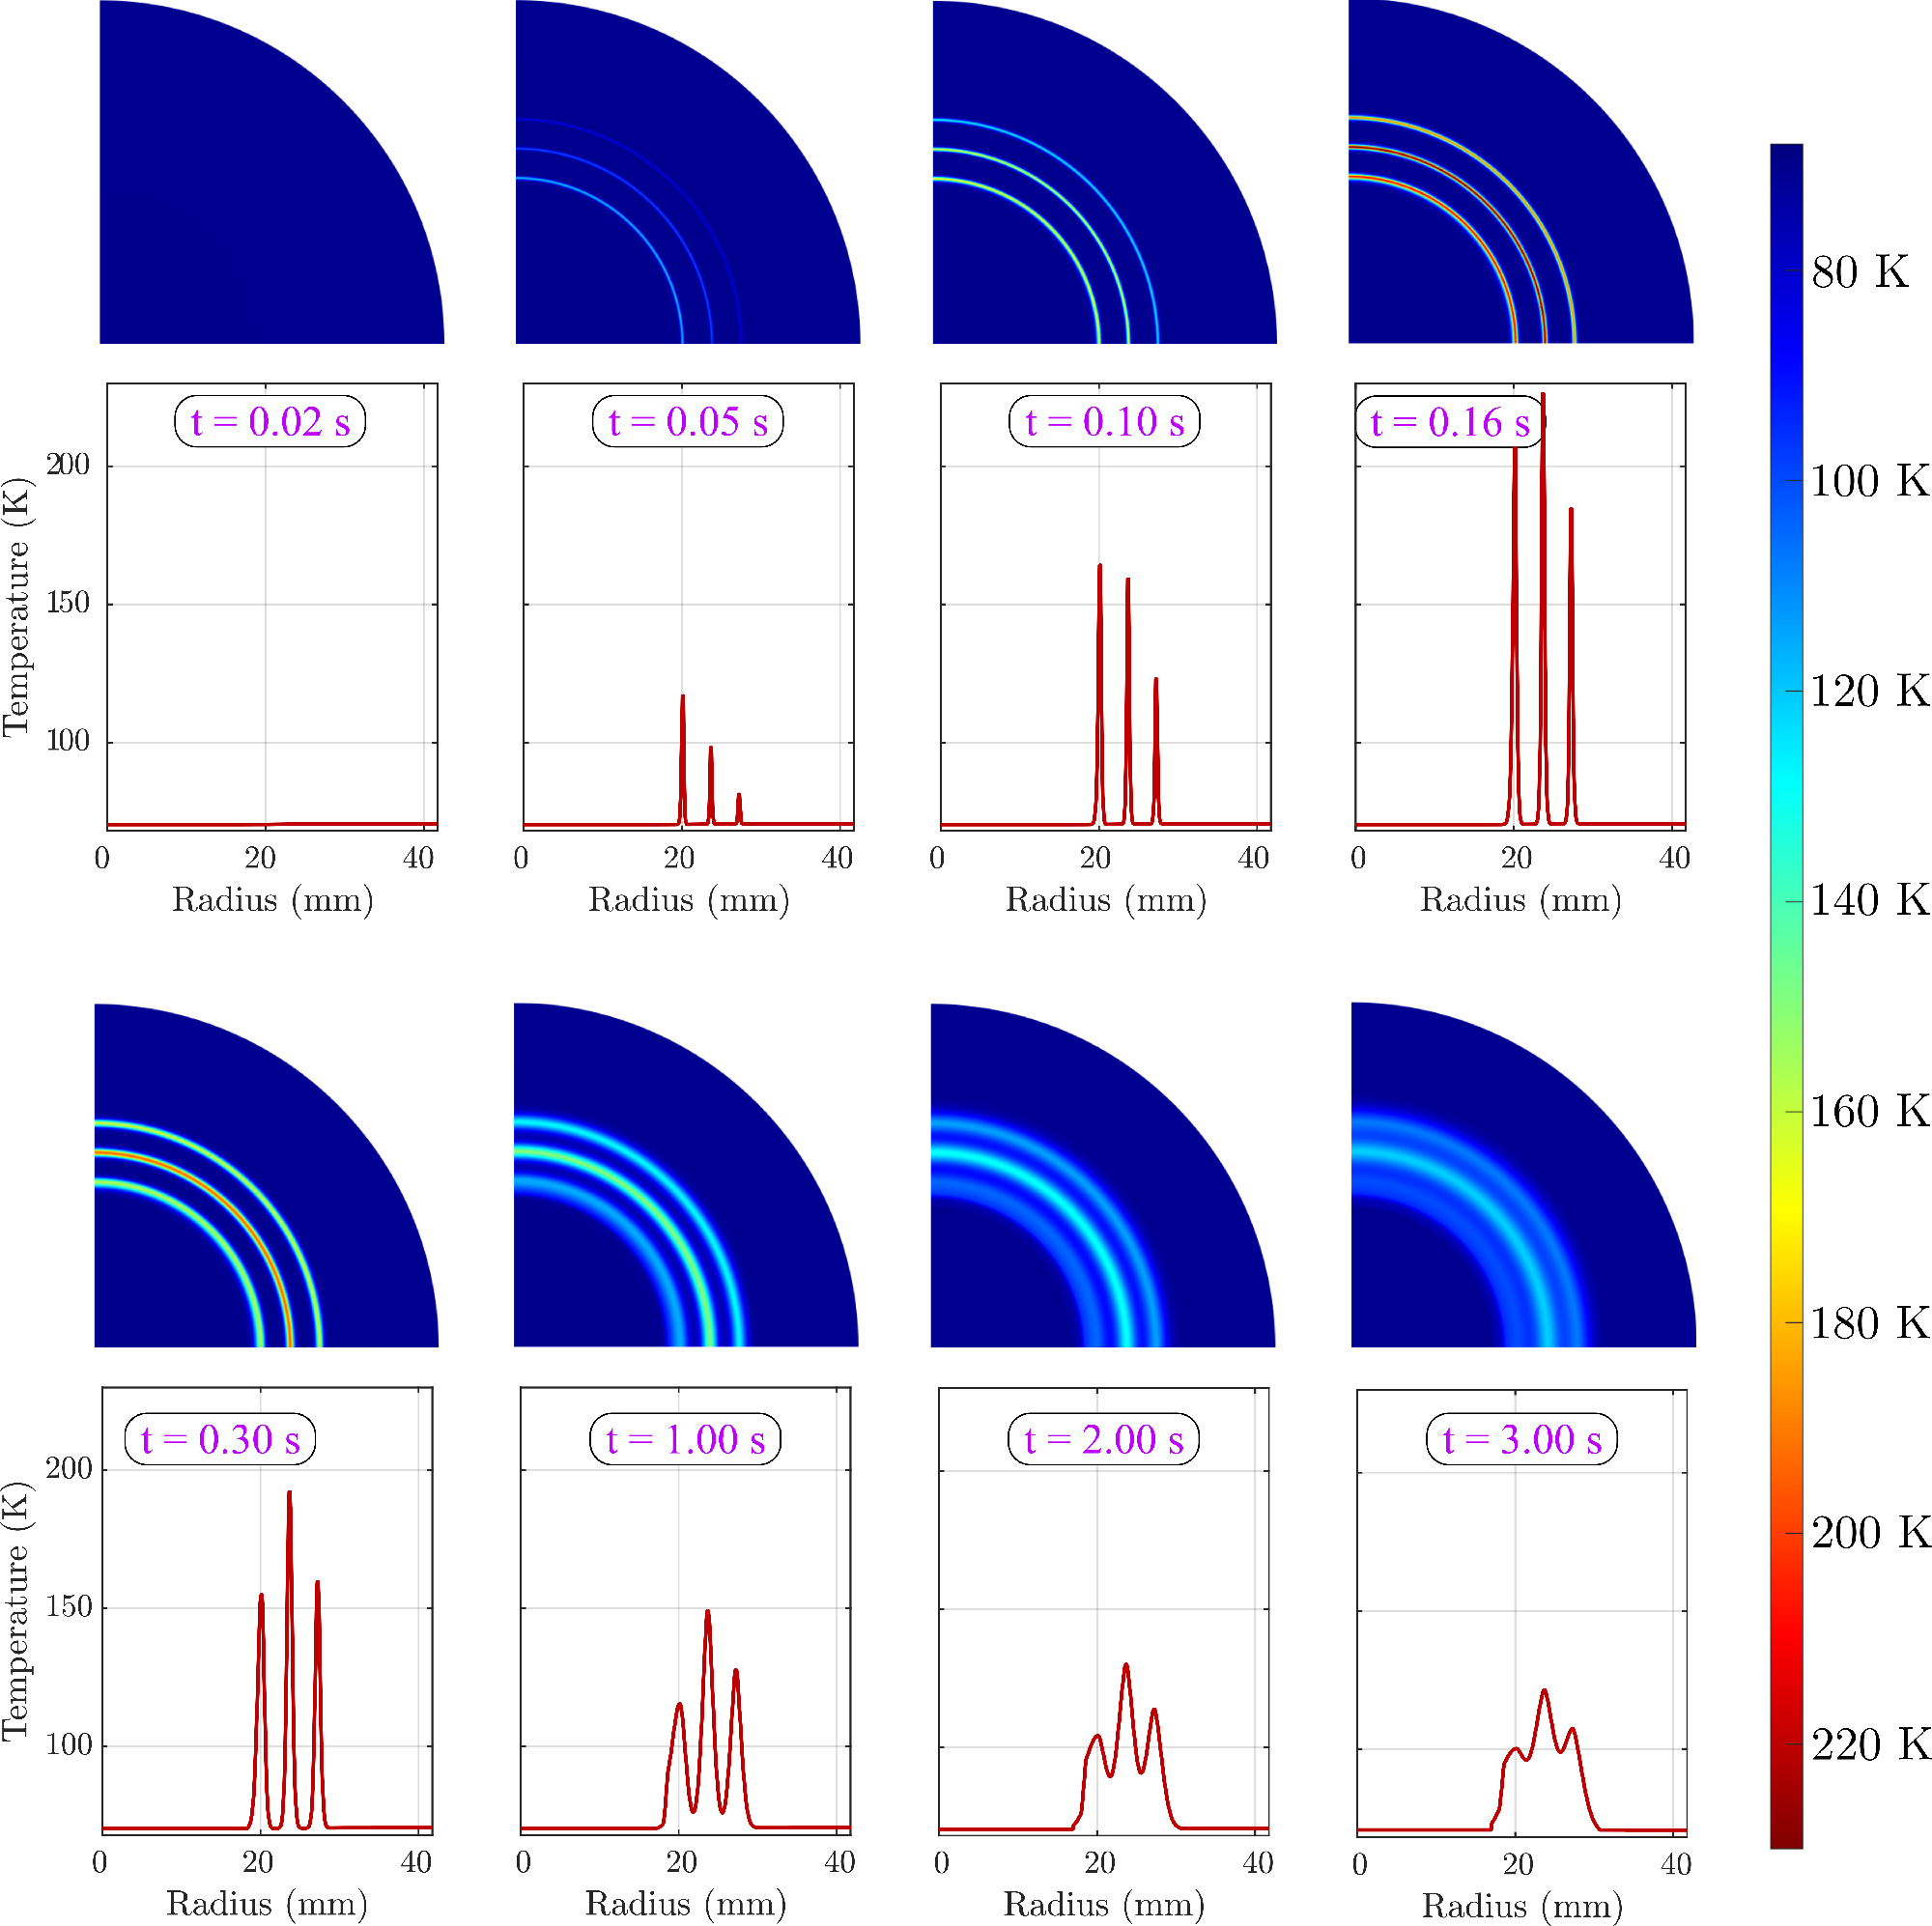Click the 220 K colorbar label
The image size is (1932, 1926).
1870,1744
